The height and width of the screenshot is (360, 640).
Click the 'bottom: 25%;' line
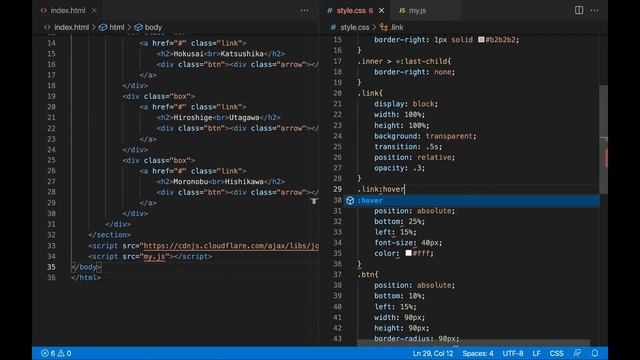[x=399, y=221]
